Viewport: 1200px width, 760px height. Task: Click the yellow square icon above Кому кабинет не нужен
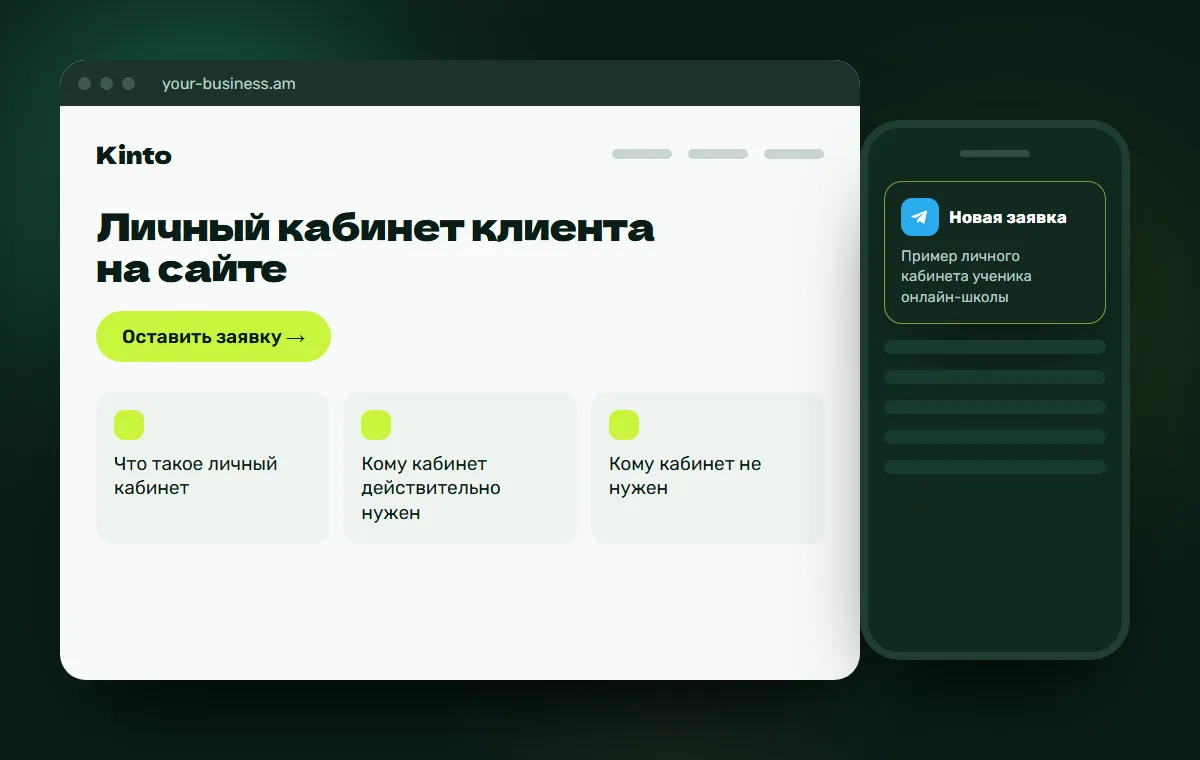624,425
